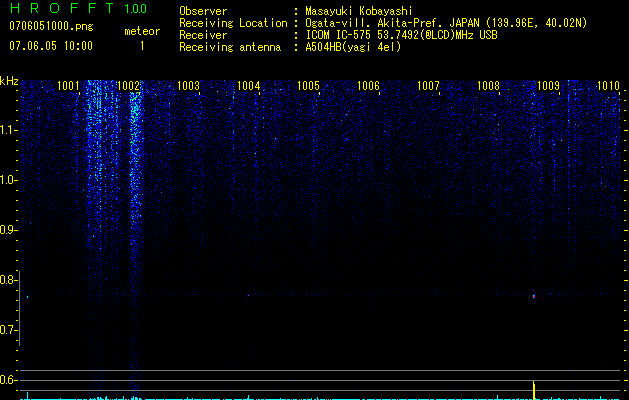Select the ICOM IC-575 receiver description
The height and width of the screenshot is (400, 629).
point(401,35)
